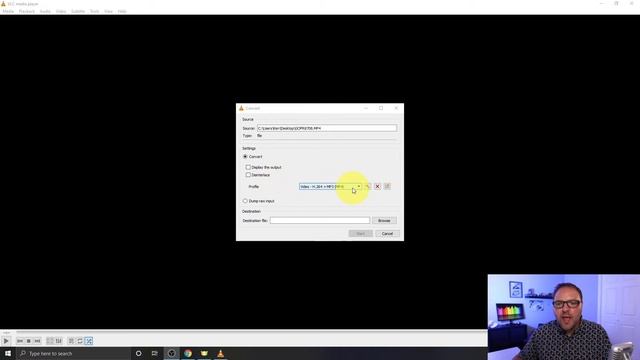Click the Source path input field
This screenshot has height=360, width=640.
tap(327, 129)
